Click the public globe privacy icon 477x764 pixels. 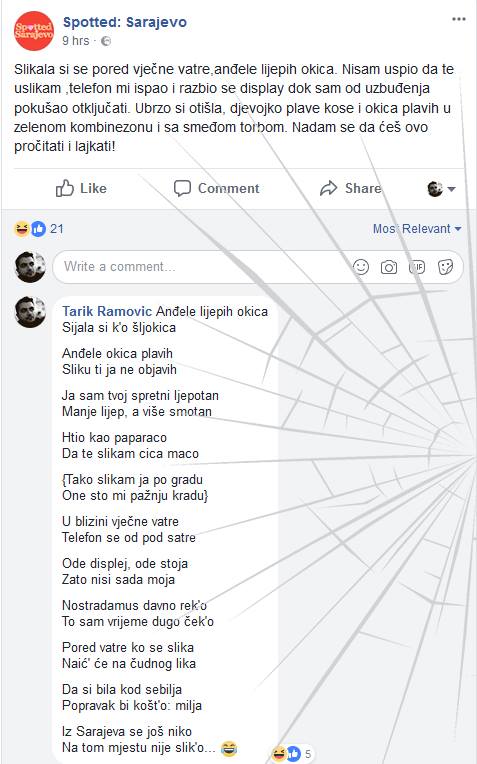[x=106, y=41]
